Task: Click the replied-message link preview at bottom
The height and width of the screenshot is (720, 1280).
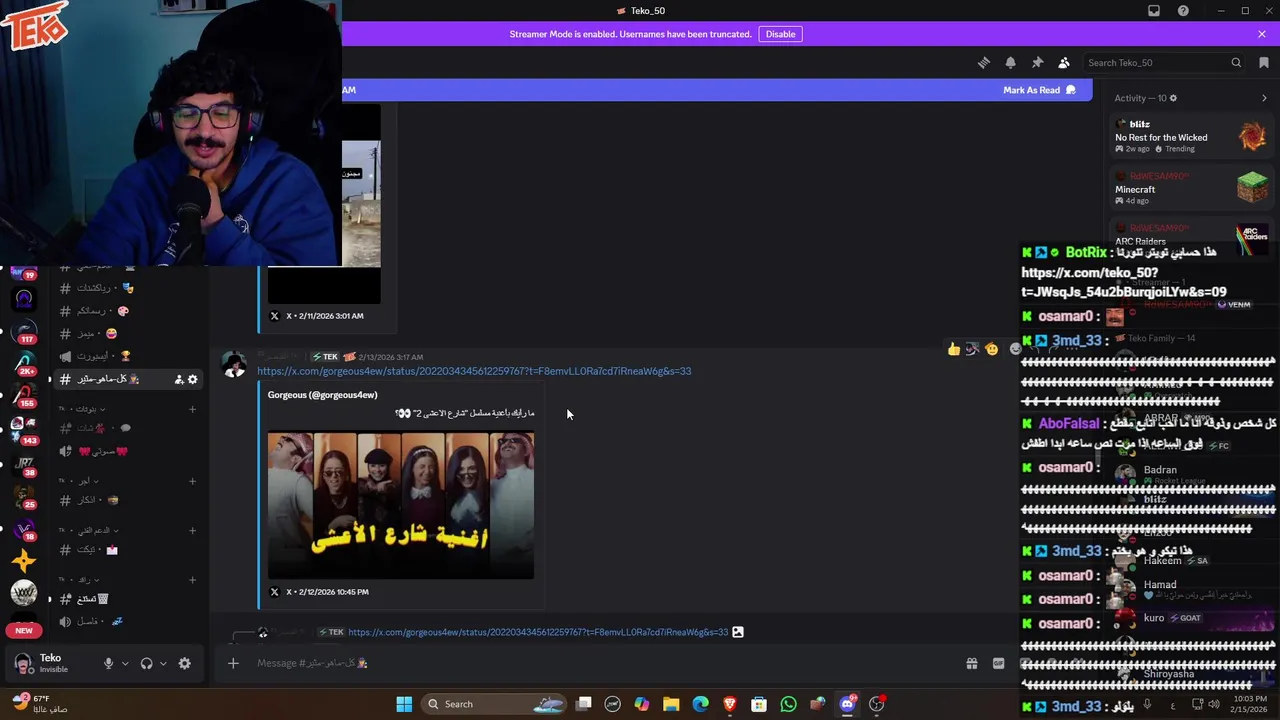Action: [538, 632]
